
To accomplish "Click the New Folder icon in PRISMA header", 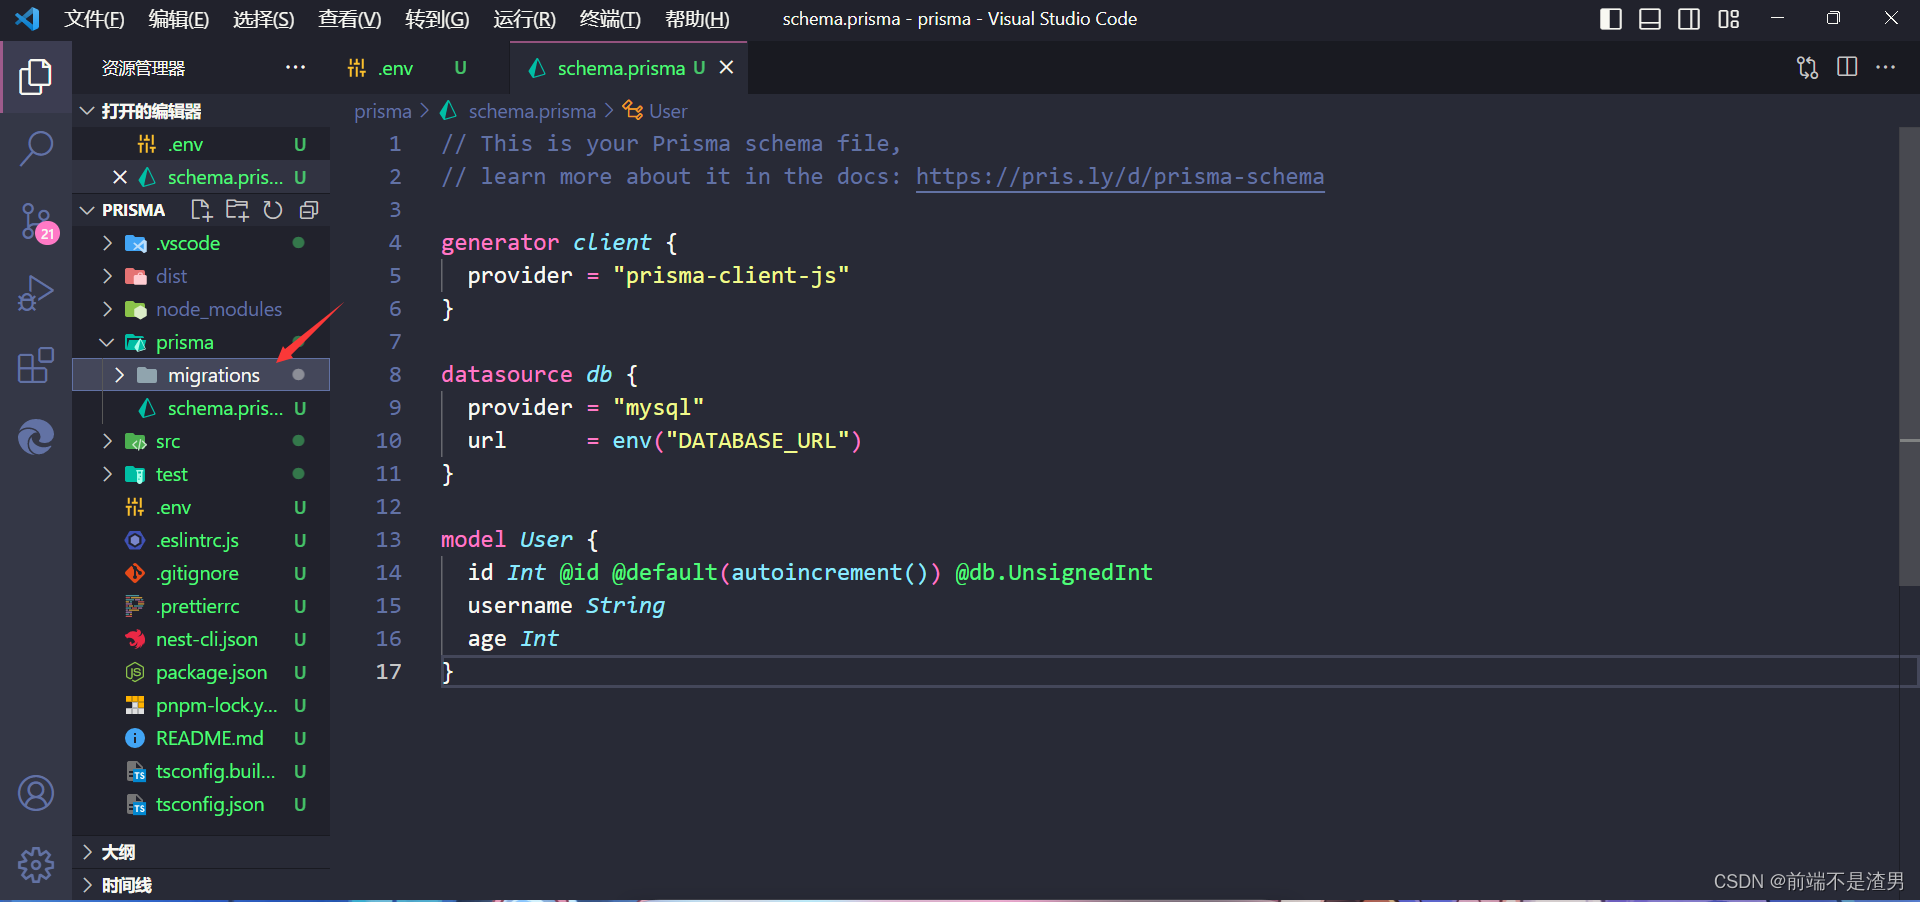I will [237, 210].
